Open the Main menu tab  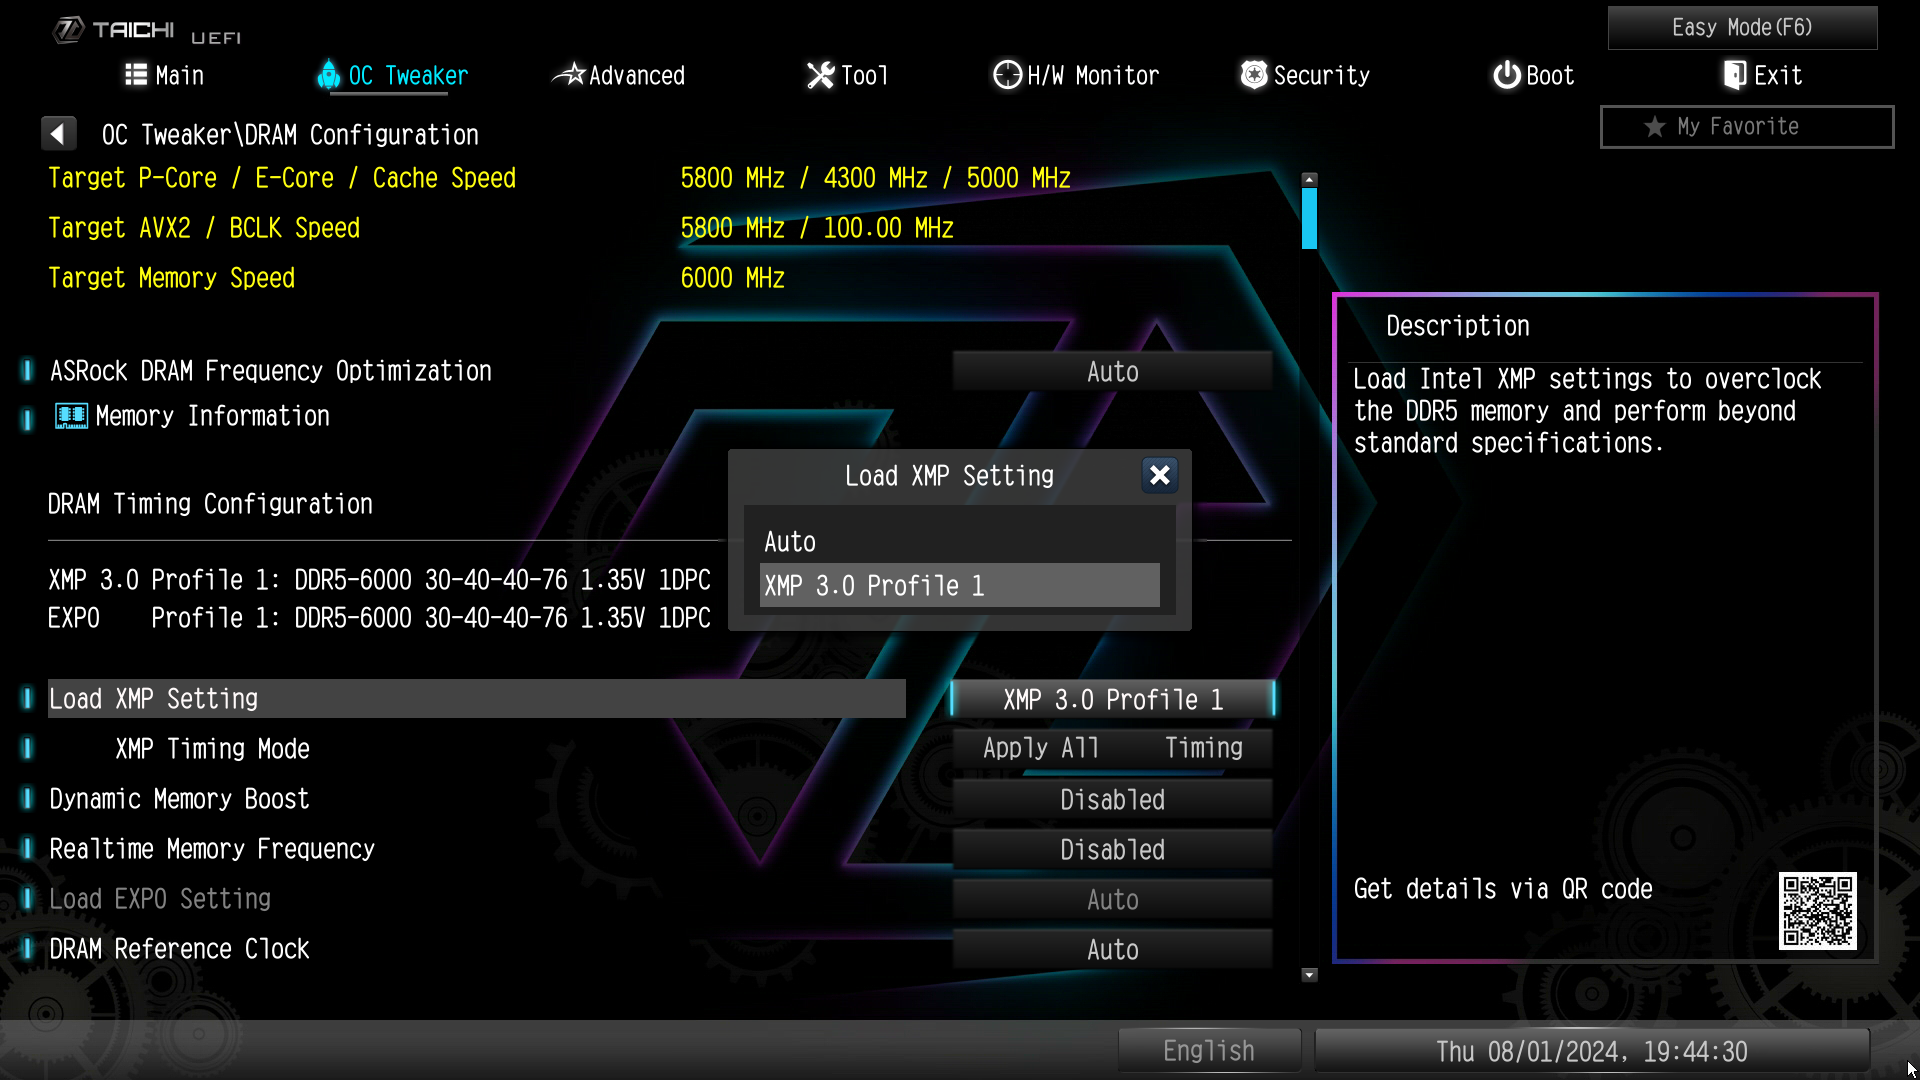[165, 75]
